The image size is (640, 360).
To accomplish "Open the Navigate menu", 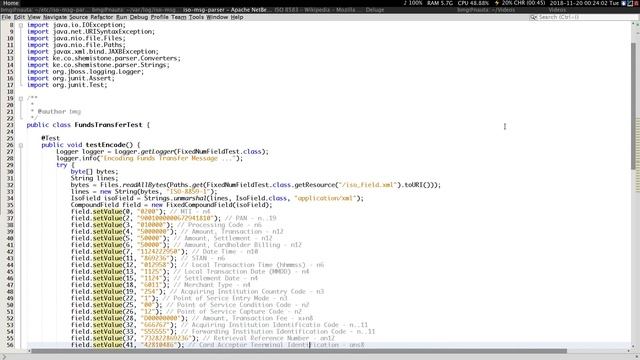I will tap(55, 17).
